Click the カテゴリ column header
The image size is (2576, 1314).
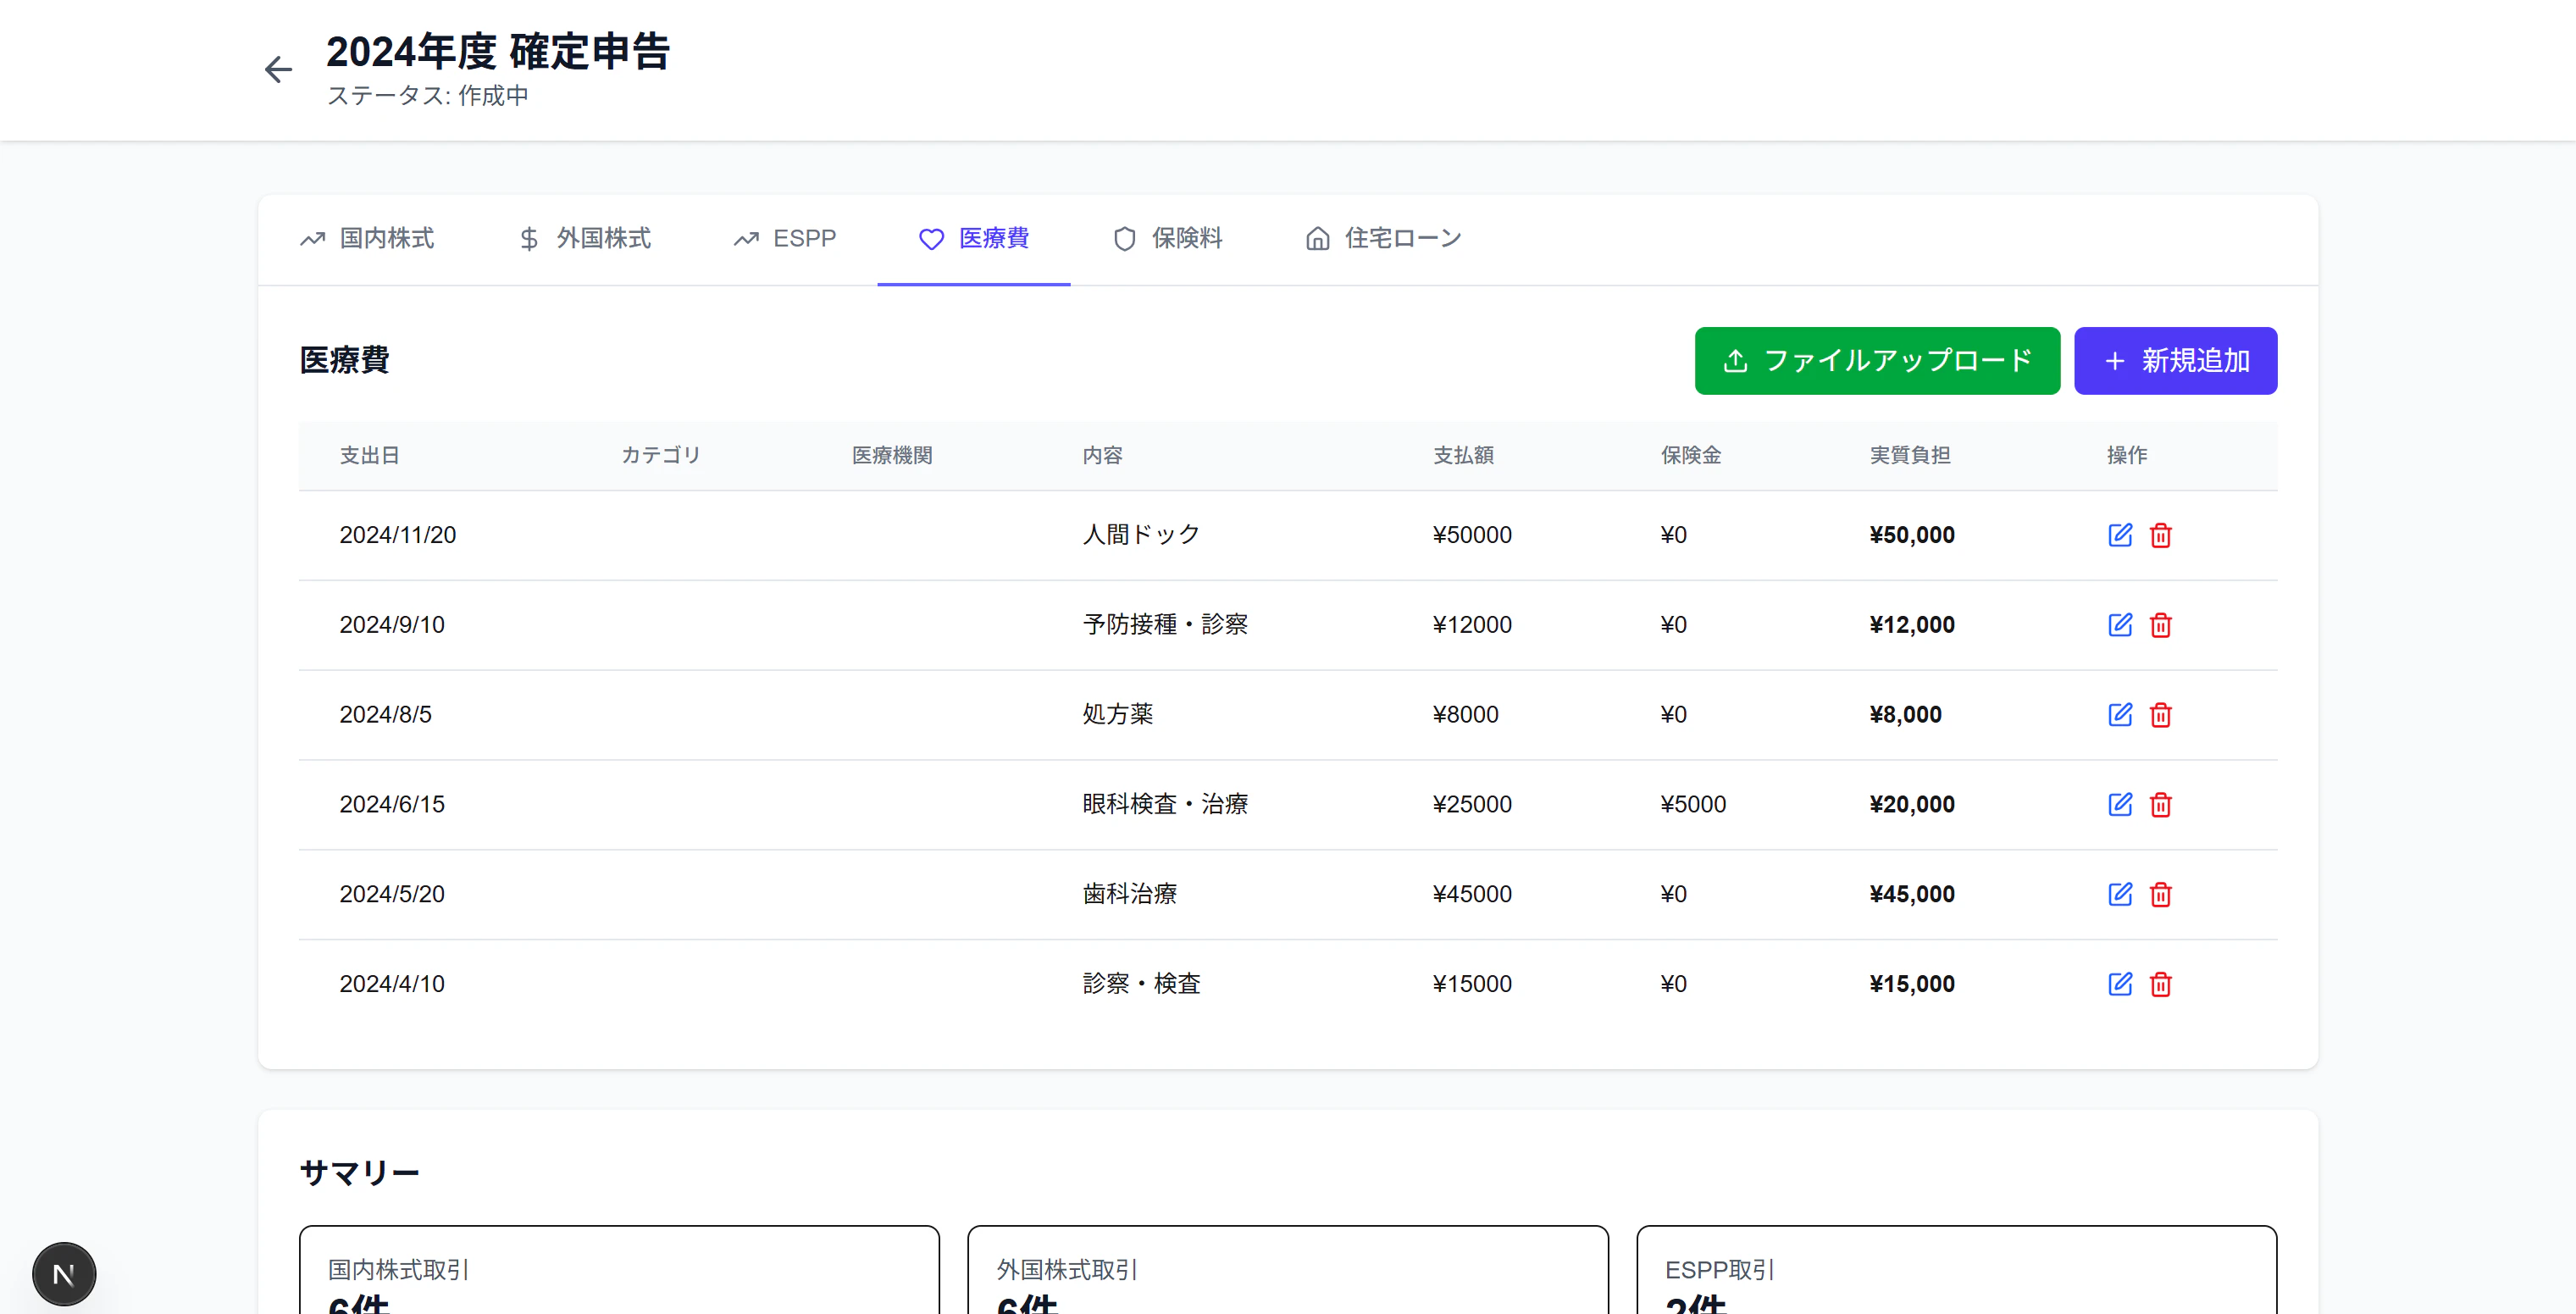coord(661,456)
